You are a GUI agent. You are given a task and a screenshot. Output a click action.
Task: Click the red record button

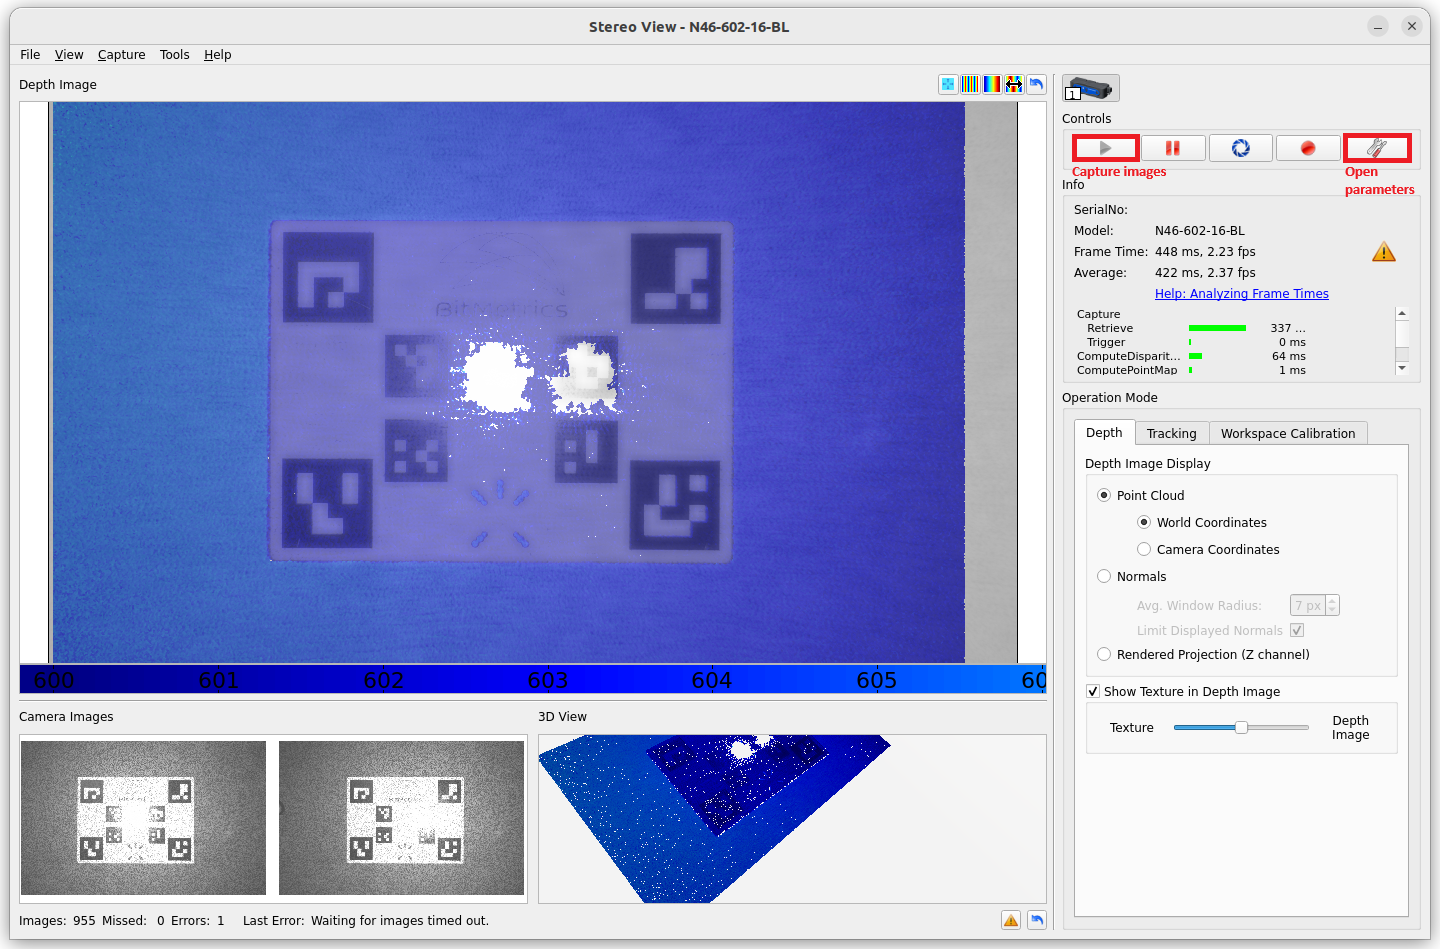pyautogui.click(x=1308, y=148)
